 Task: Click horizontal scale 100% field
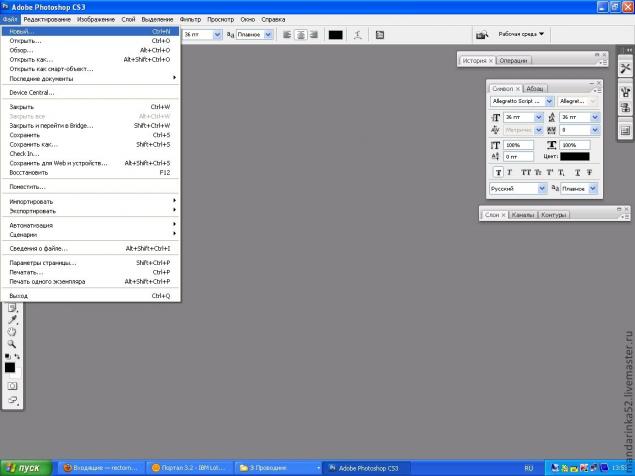[x=575, y=145]
